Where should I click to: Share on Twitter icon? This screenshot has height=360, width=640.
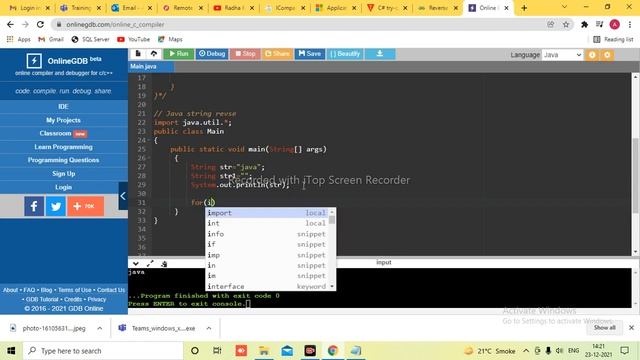coord(56,206)
